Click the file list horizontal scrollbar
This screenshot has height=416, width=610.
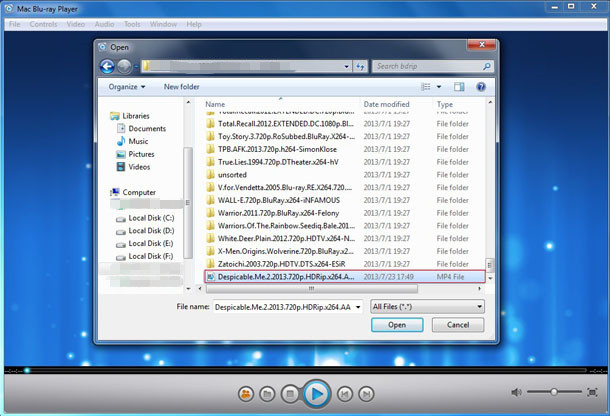[312, 289]
